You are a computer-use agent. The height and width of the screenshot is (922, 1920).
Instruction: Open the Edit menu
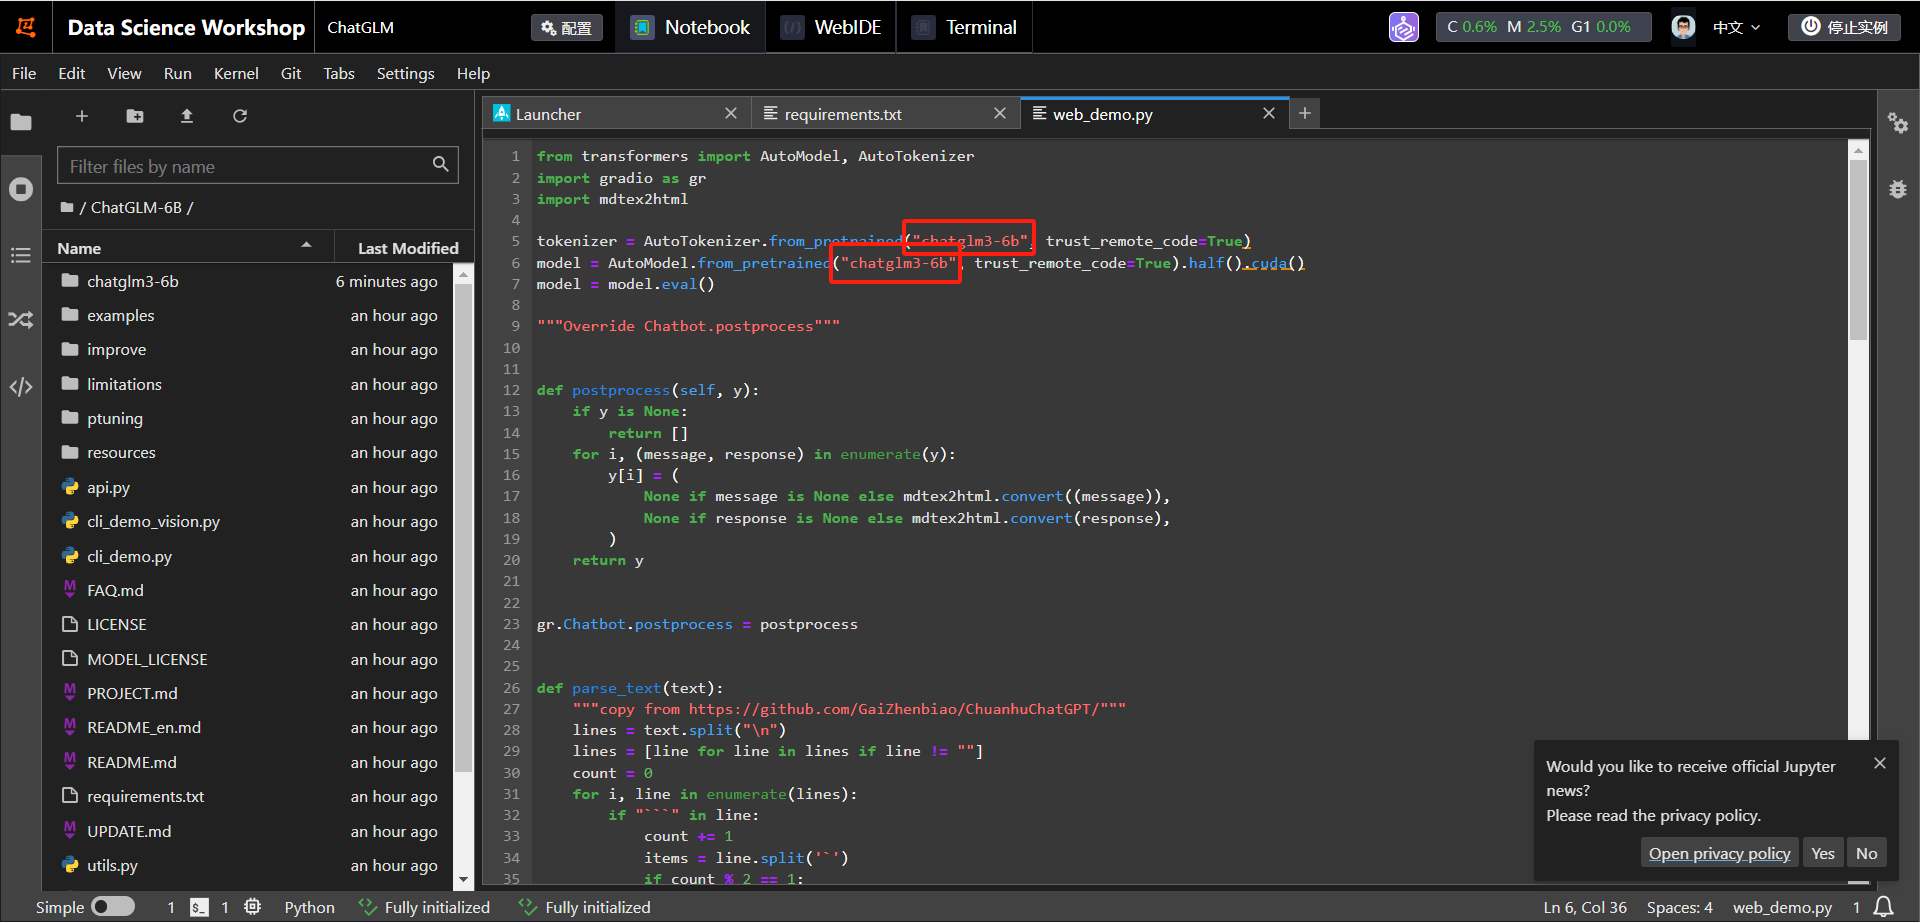(72, 73)
